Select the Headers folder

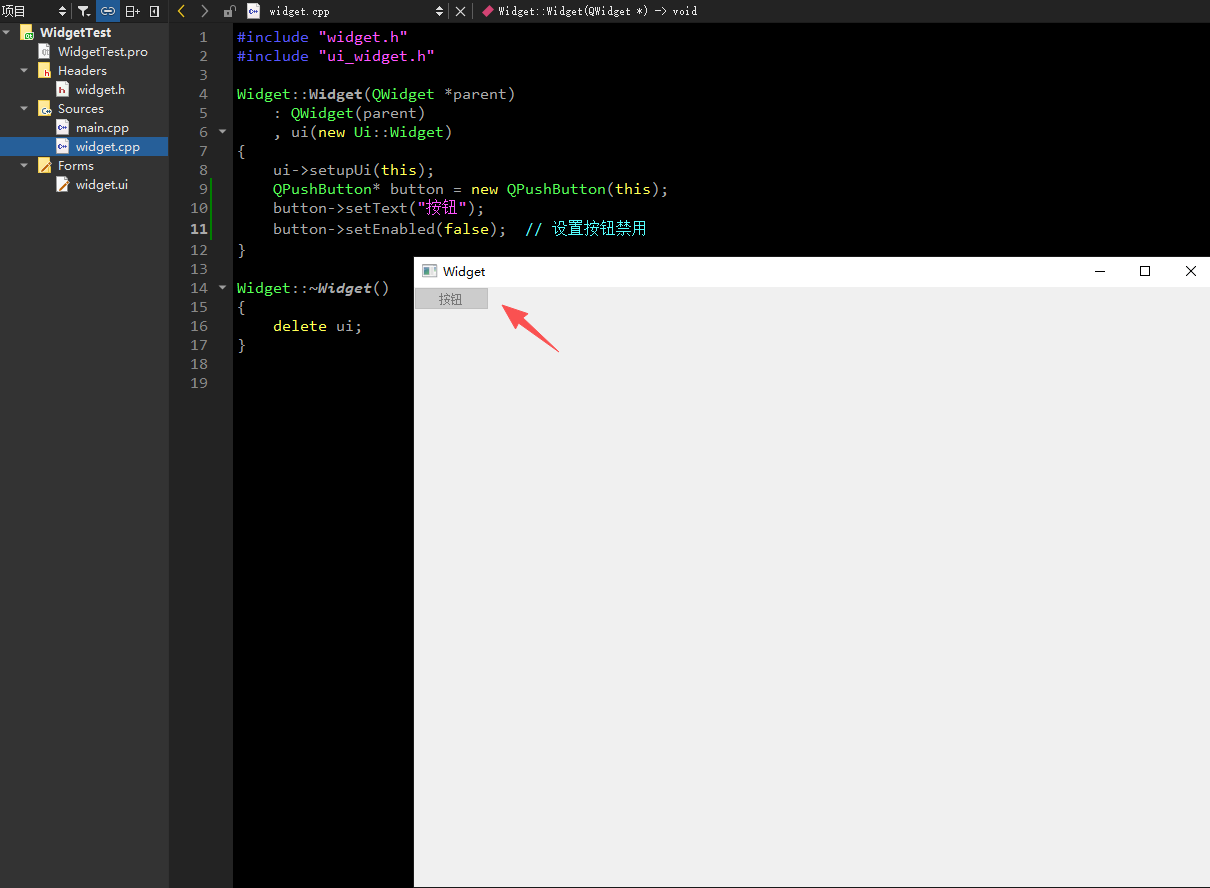[x=84, y=71]
